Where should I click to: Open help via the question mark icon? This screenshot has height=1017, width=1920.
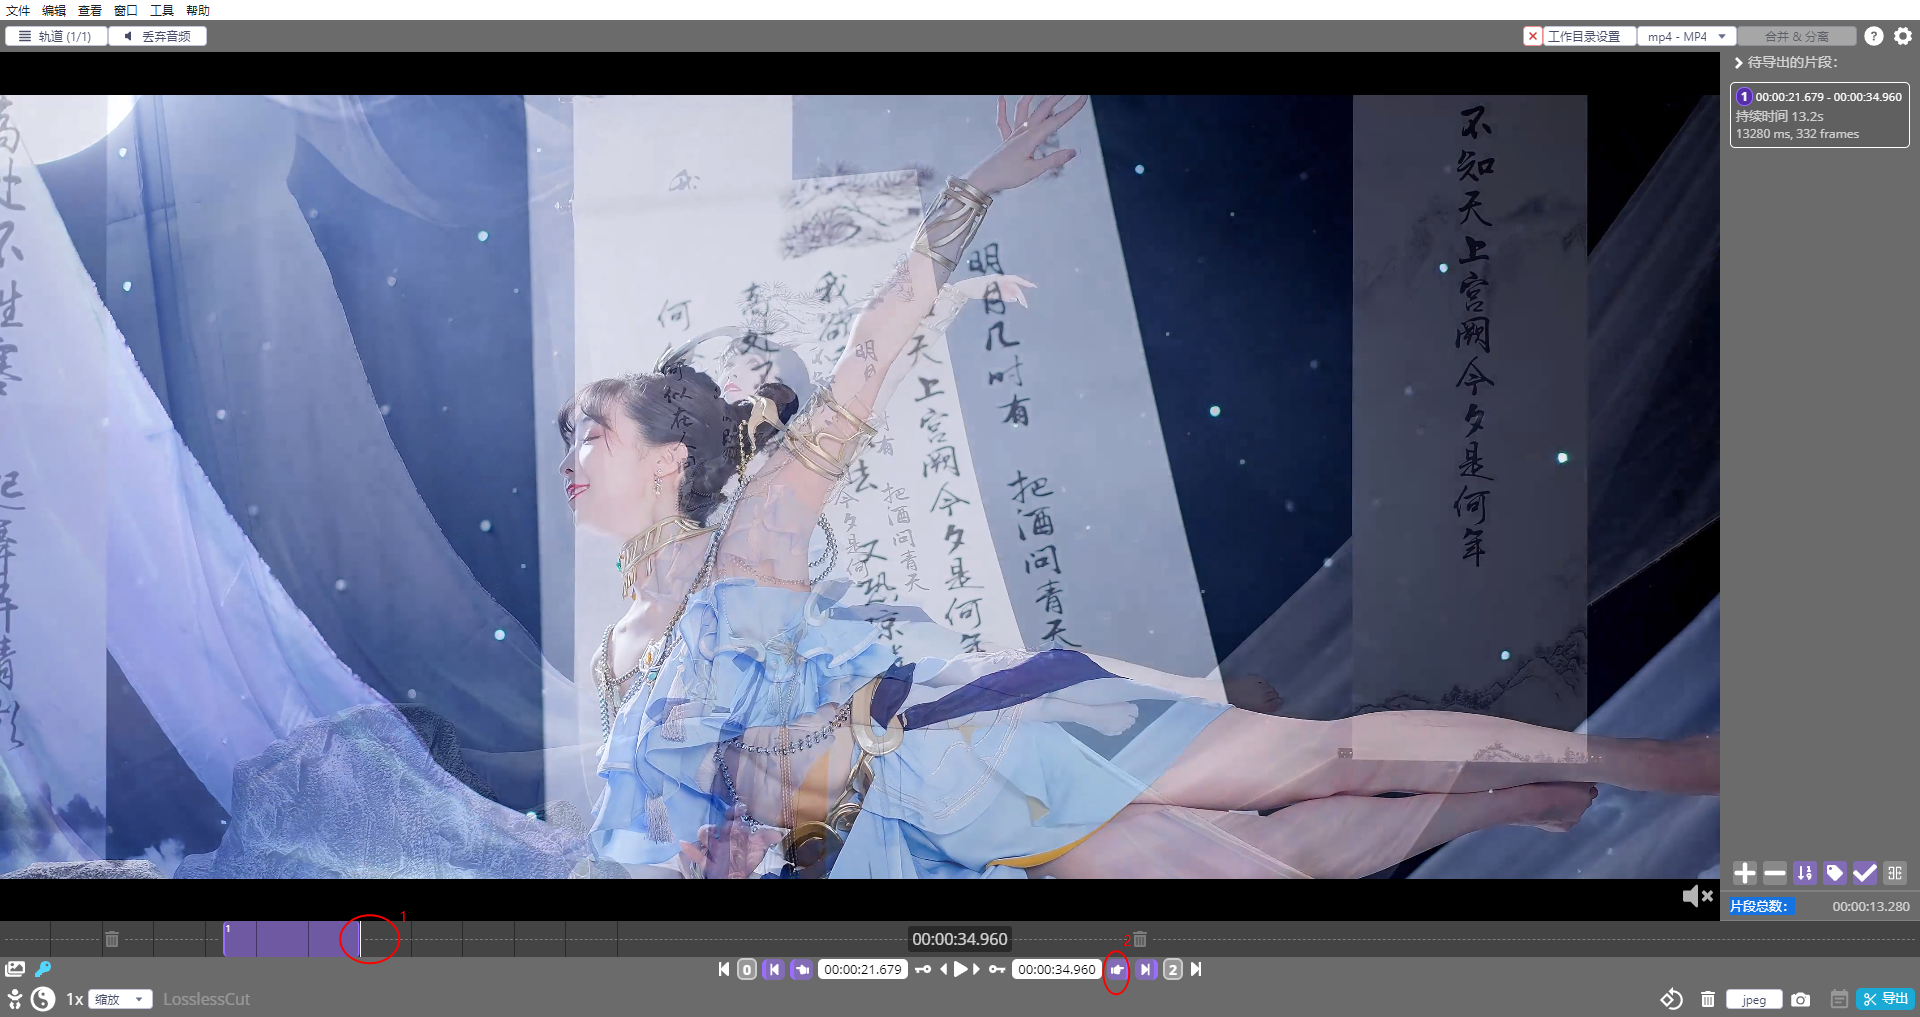tap(1874, 36)
